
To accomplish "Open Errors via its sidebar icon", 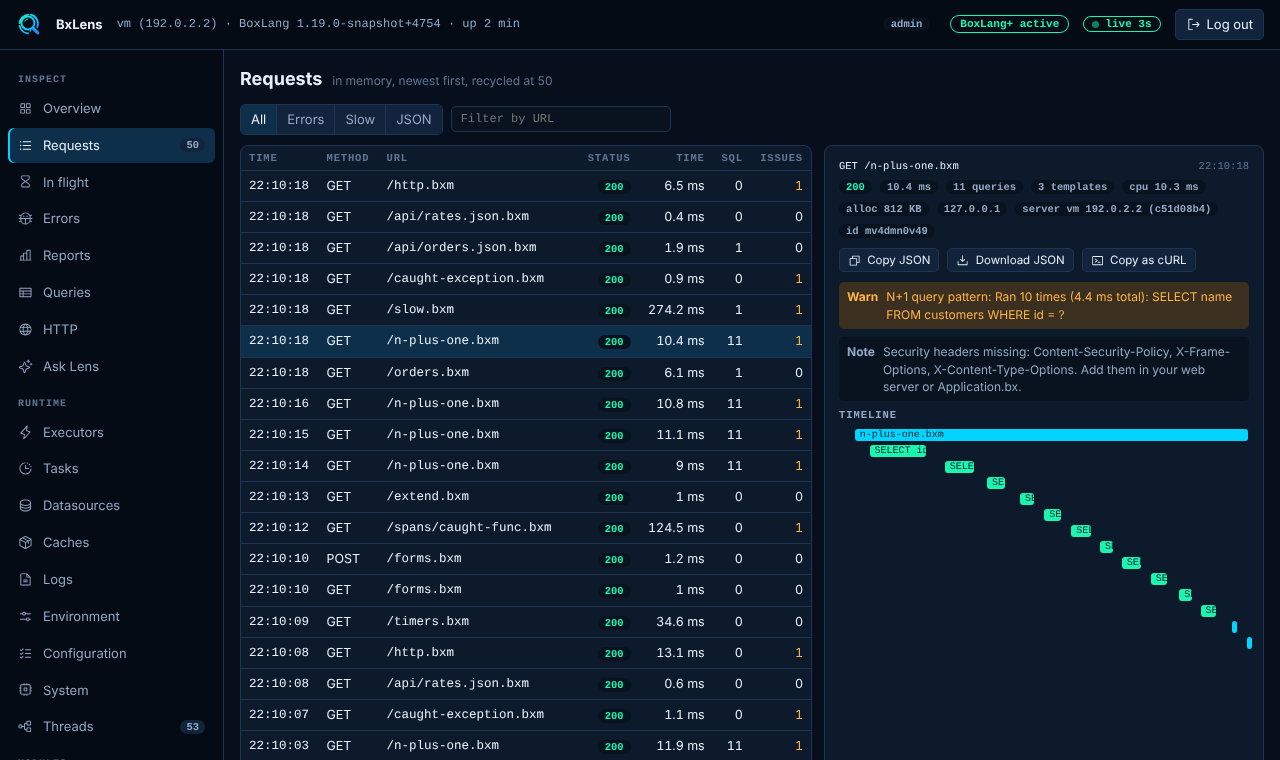I will coord(26,218).
